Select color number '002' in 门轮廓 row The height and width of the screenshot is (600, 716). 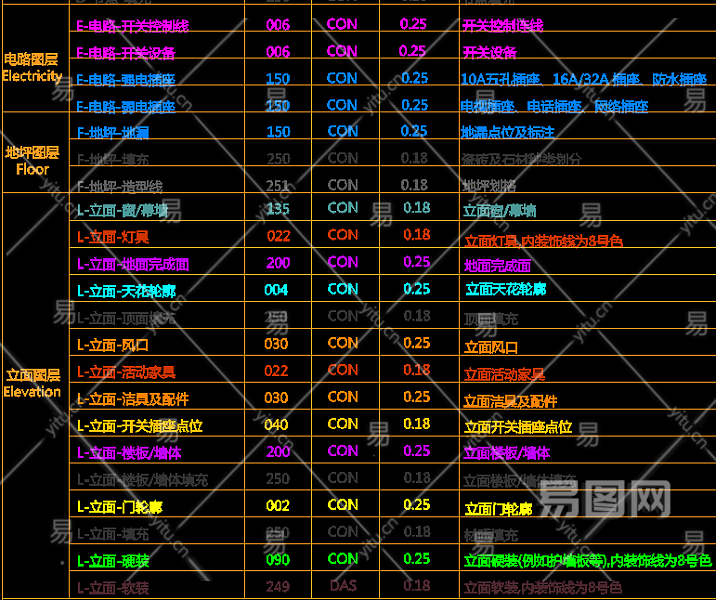tap(278, 506)
